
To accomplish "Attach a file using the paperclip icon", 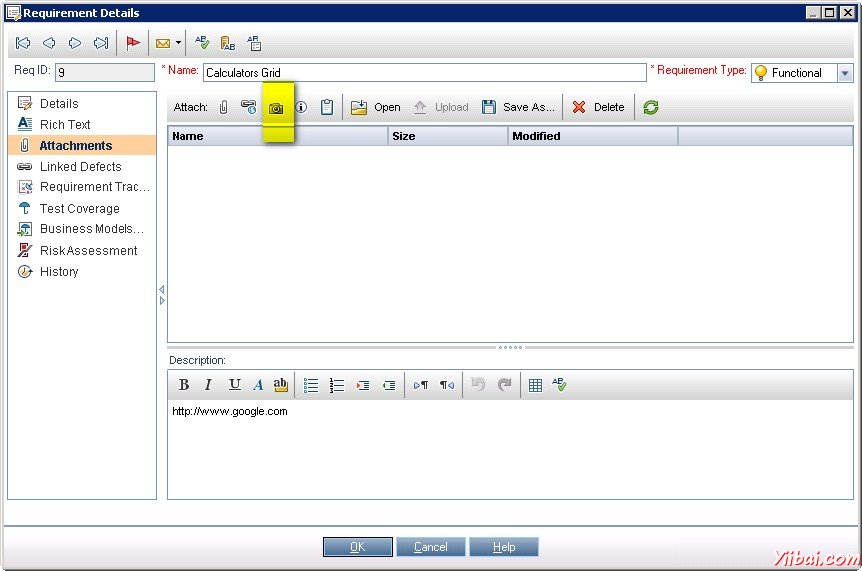I will pyautogui.click(x=223, y=107).
